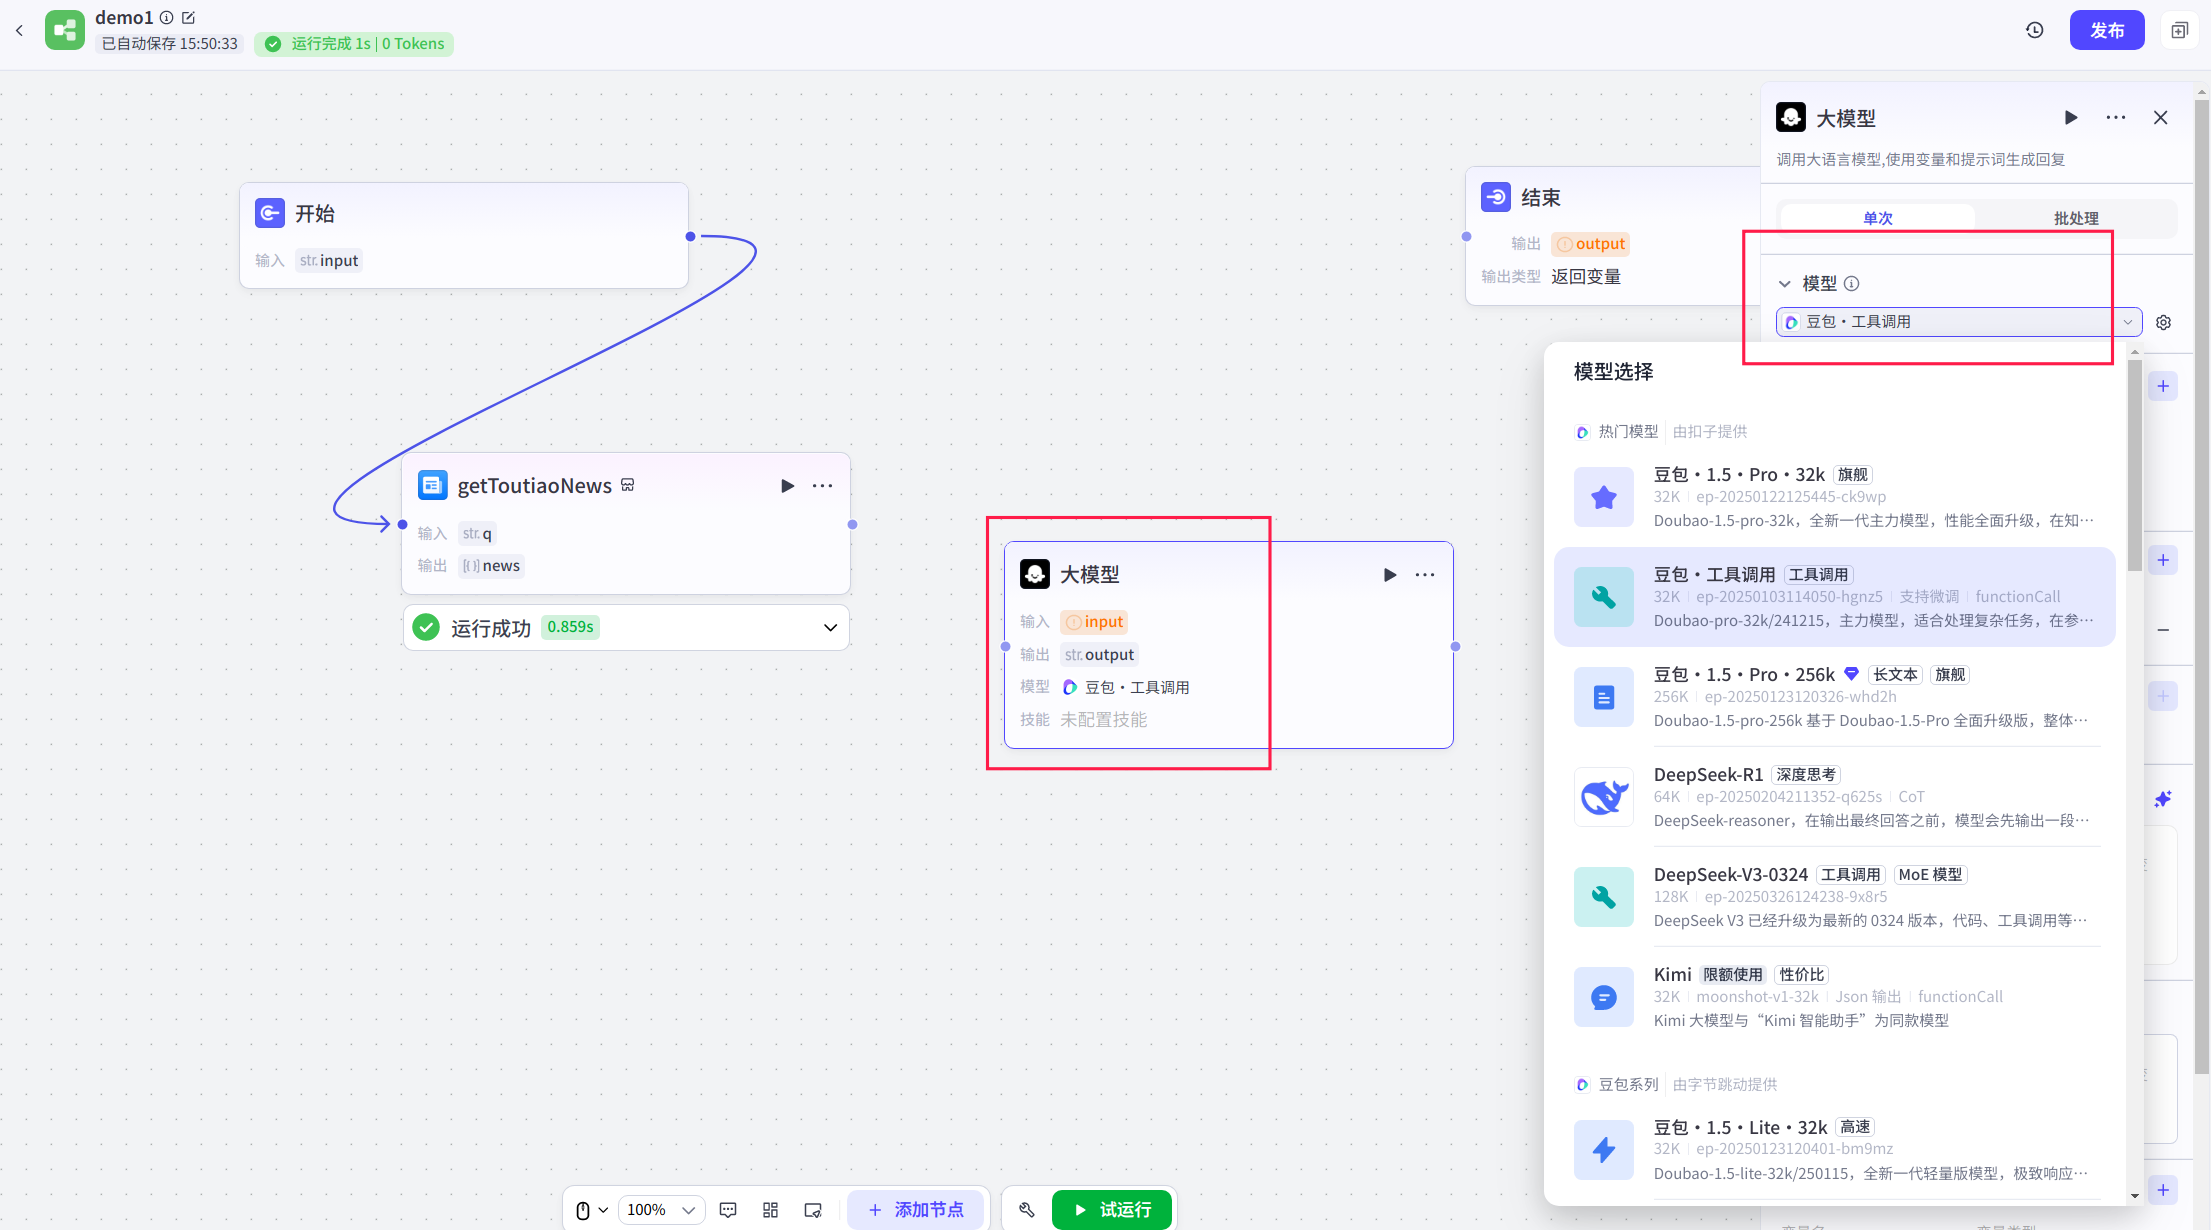Open model settings gear icon
This screenshot has height=1230, width=2211.
(x=2163, y=322)
